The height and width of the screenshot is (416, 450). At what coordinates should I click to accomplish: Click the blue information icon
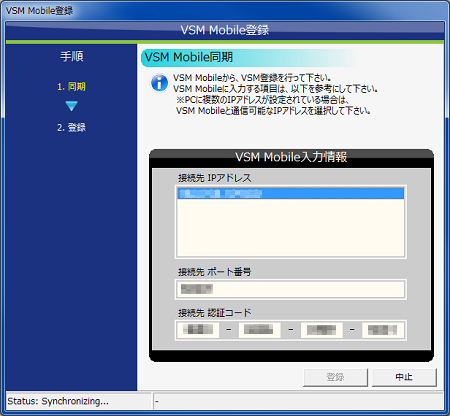[159, 83]
